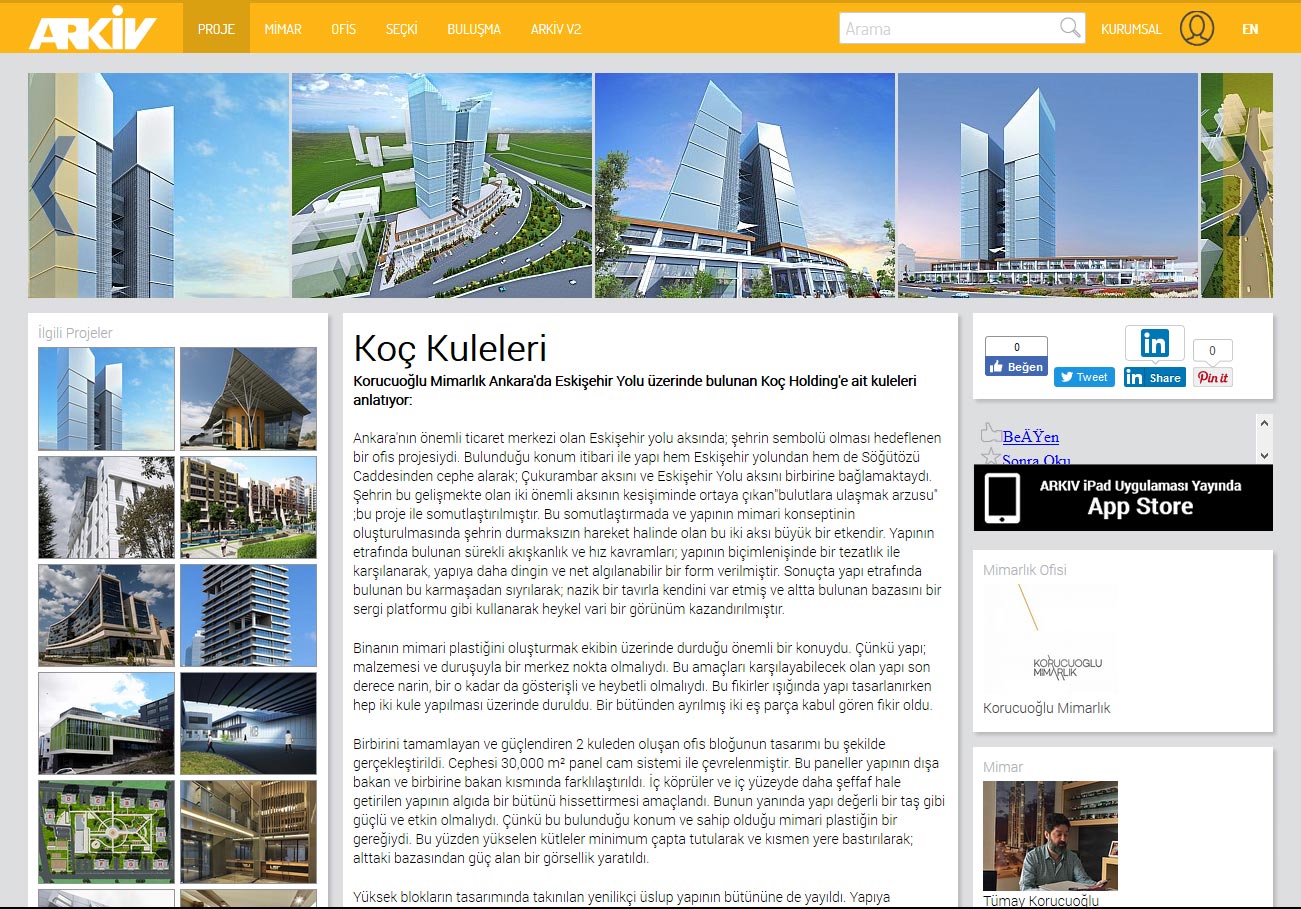Open related project thumbnail with white balconies
The width and height of the screenshot is (1301, 909).
106,507
